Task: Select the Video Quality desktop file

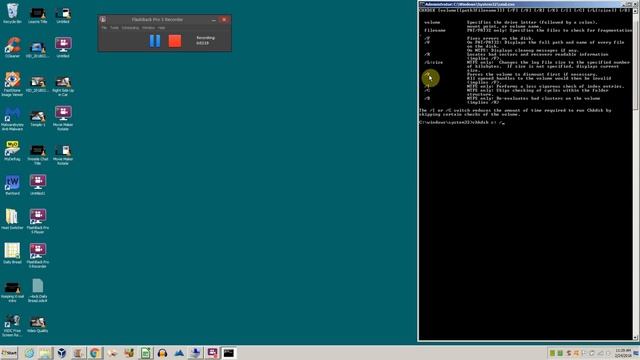Action: point(38,324)
